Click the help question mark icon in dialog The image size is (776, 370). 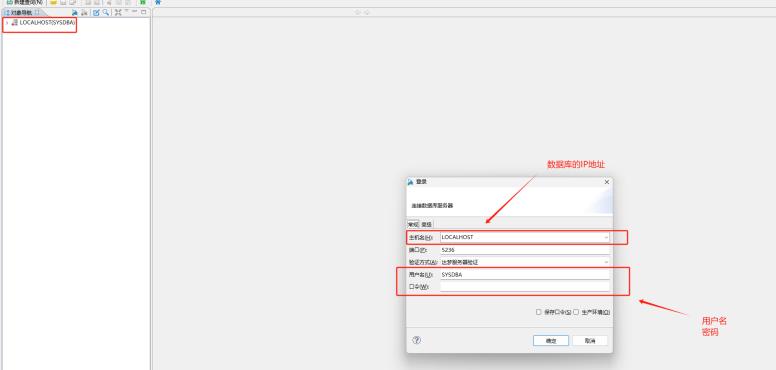416,340
